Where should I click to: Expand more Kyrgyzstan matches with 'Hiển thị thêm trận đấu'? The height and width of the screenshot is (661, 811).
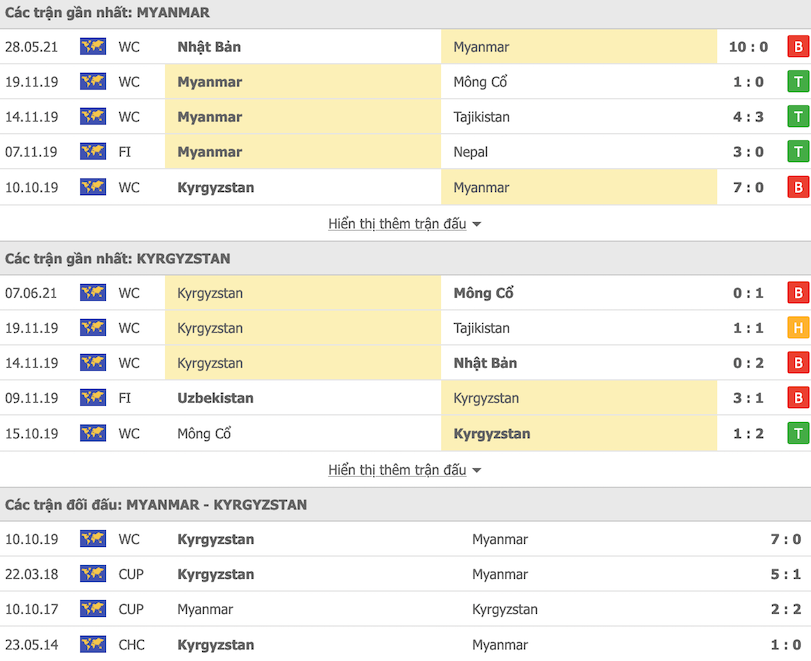click(x=397, y=470)
